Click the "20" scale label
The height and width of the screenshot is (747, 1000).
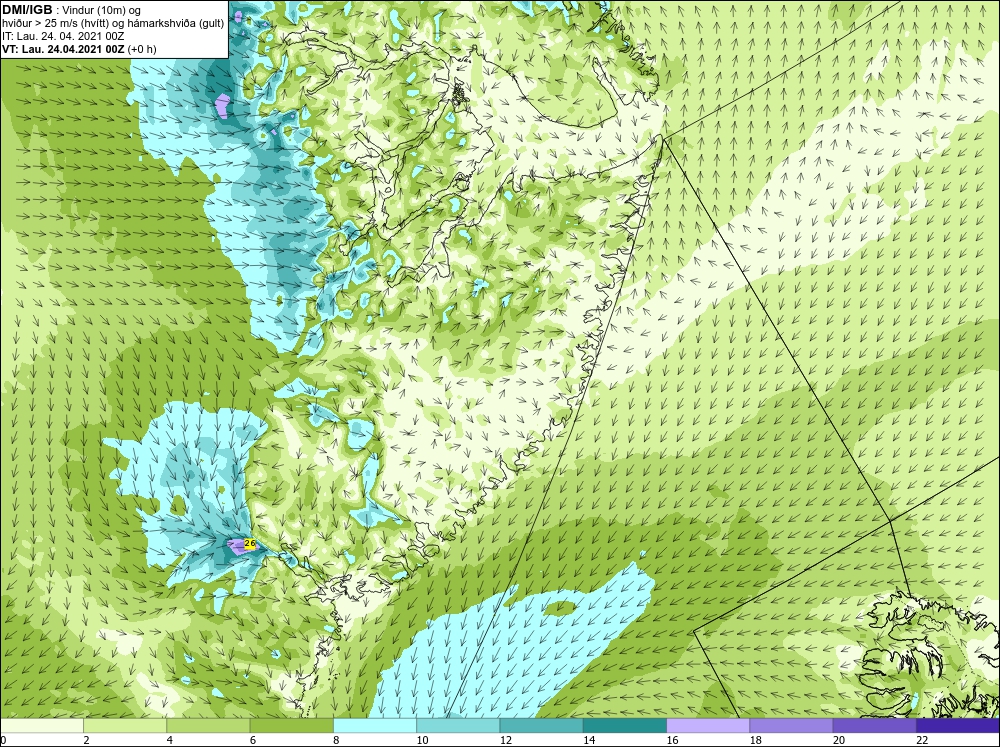(839, 740)
